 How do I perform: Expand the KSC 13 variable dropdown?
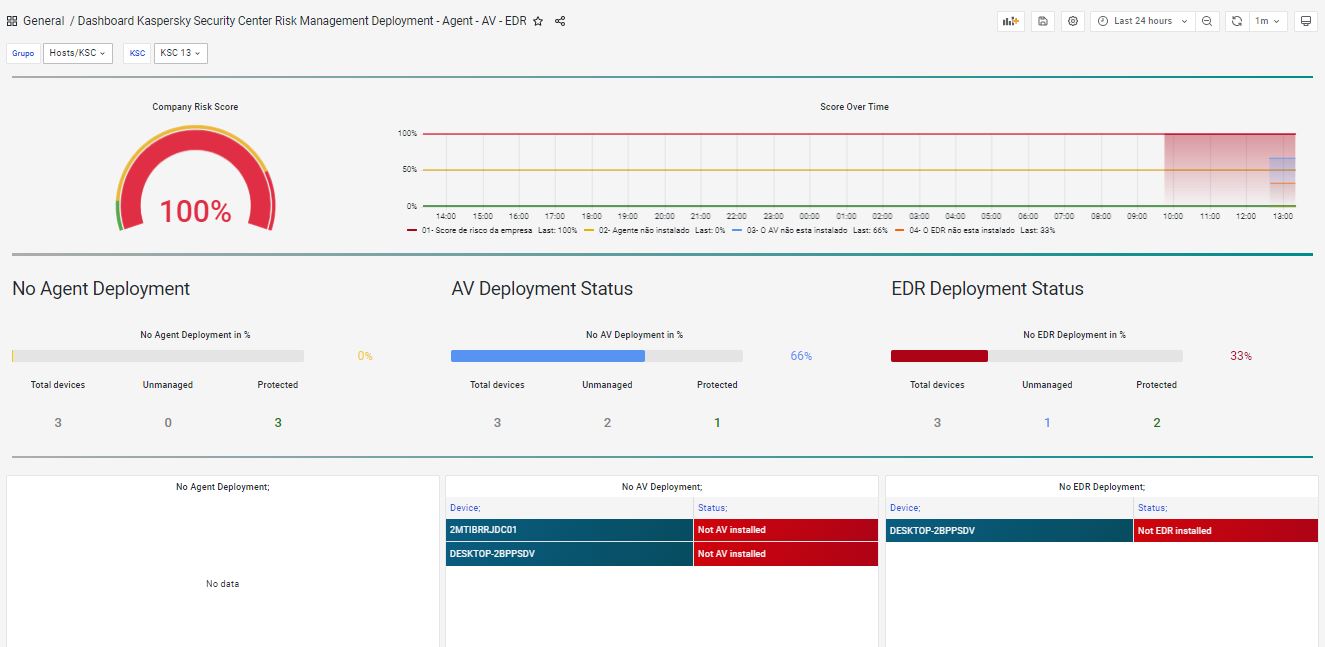[181, 53]
